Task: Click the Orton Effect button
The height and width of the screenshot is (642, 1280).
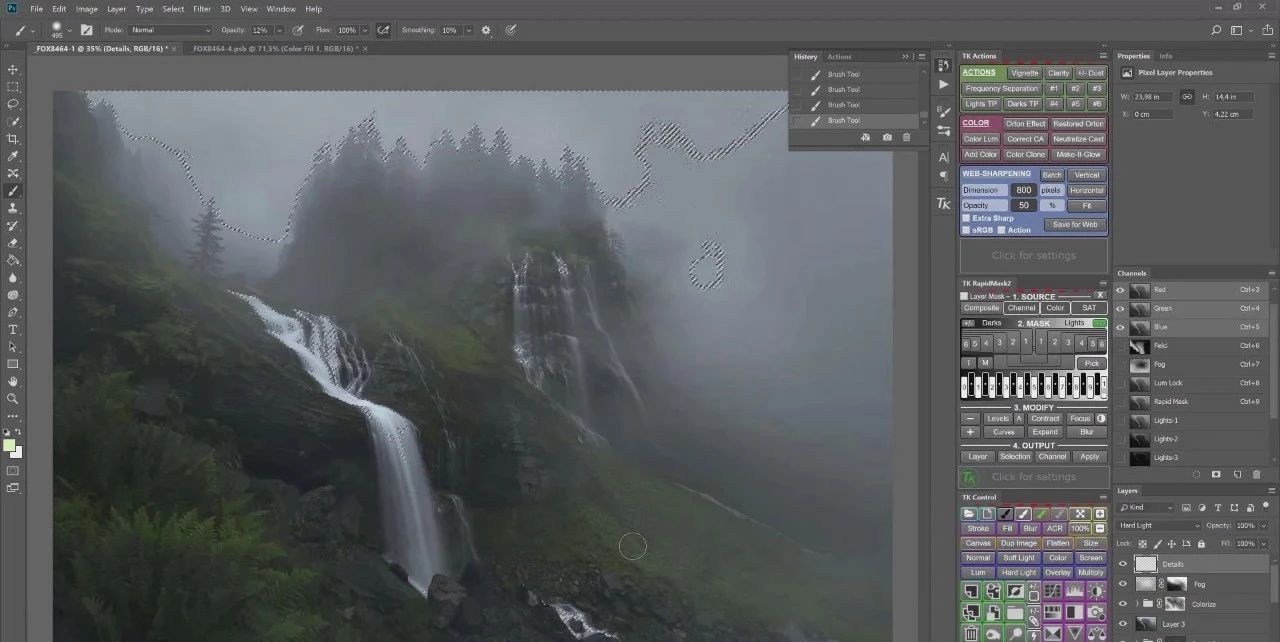Action: tap(1025, 124)
